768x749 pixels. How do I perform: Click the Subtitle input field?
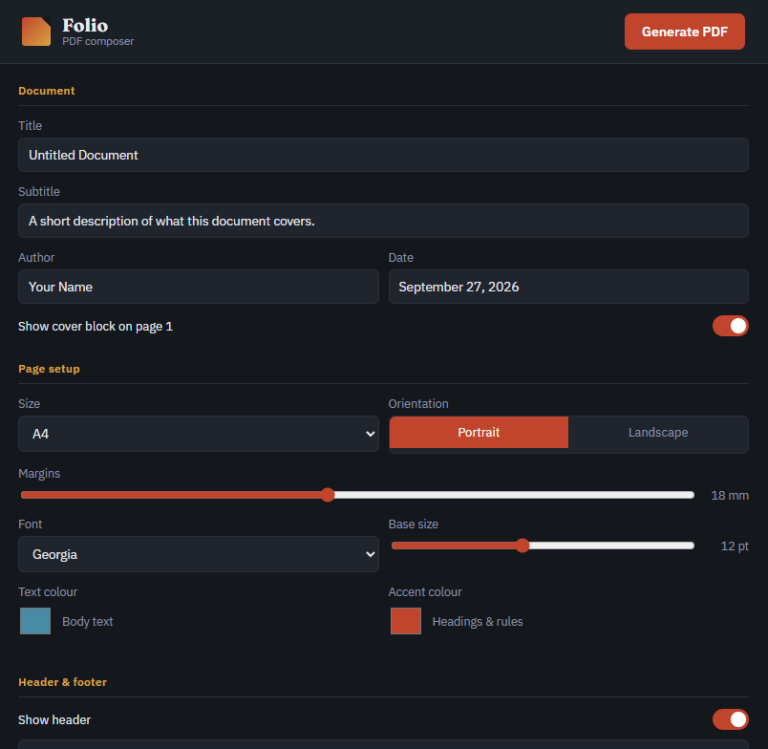click(x=383, y=221)
